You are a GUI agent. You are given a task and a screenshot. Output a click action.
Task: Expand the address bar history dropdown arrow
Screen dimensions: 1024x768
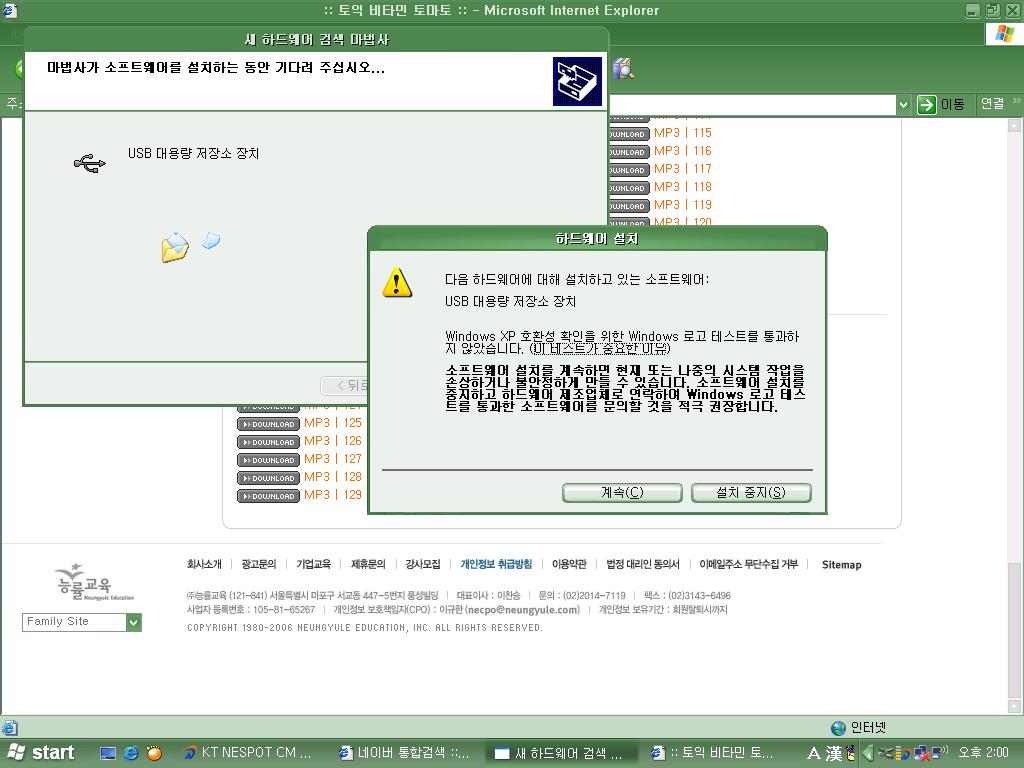tap(903, 103)
